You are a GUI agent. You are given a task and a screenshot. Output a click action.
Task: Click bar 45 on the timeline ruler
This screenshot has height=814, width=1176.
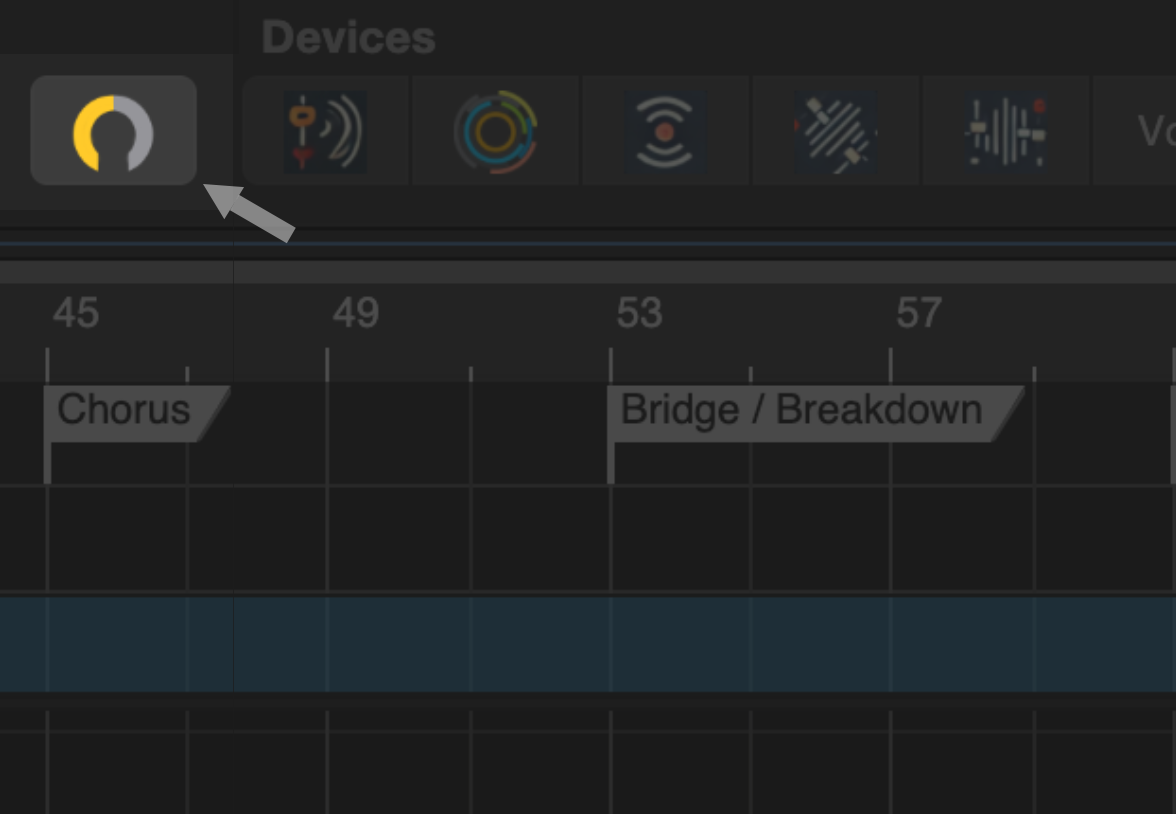point(76,312)
